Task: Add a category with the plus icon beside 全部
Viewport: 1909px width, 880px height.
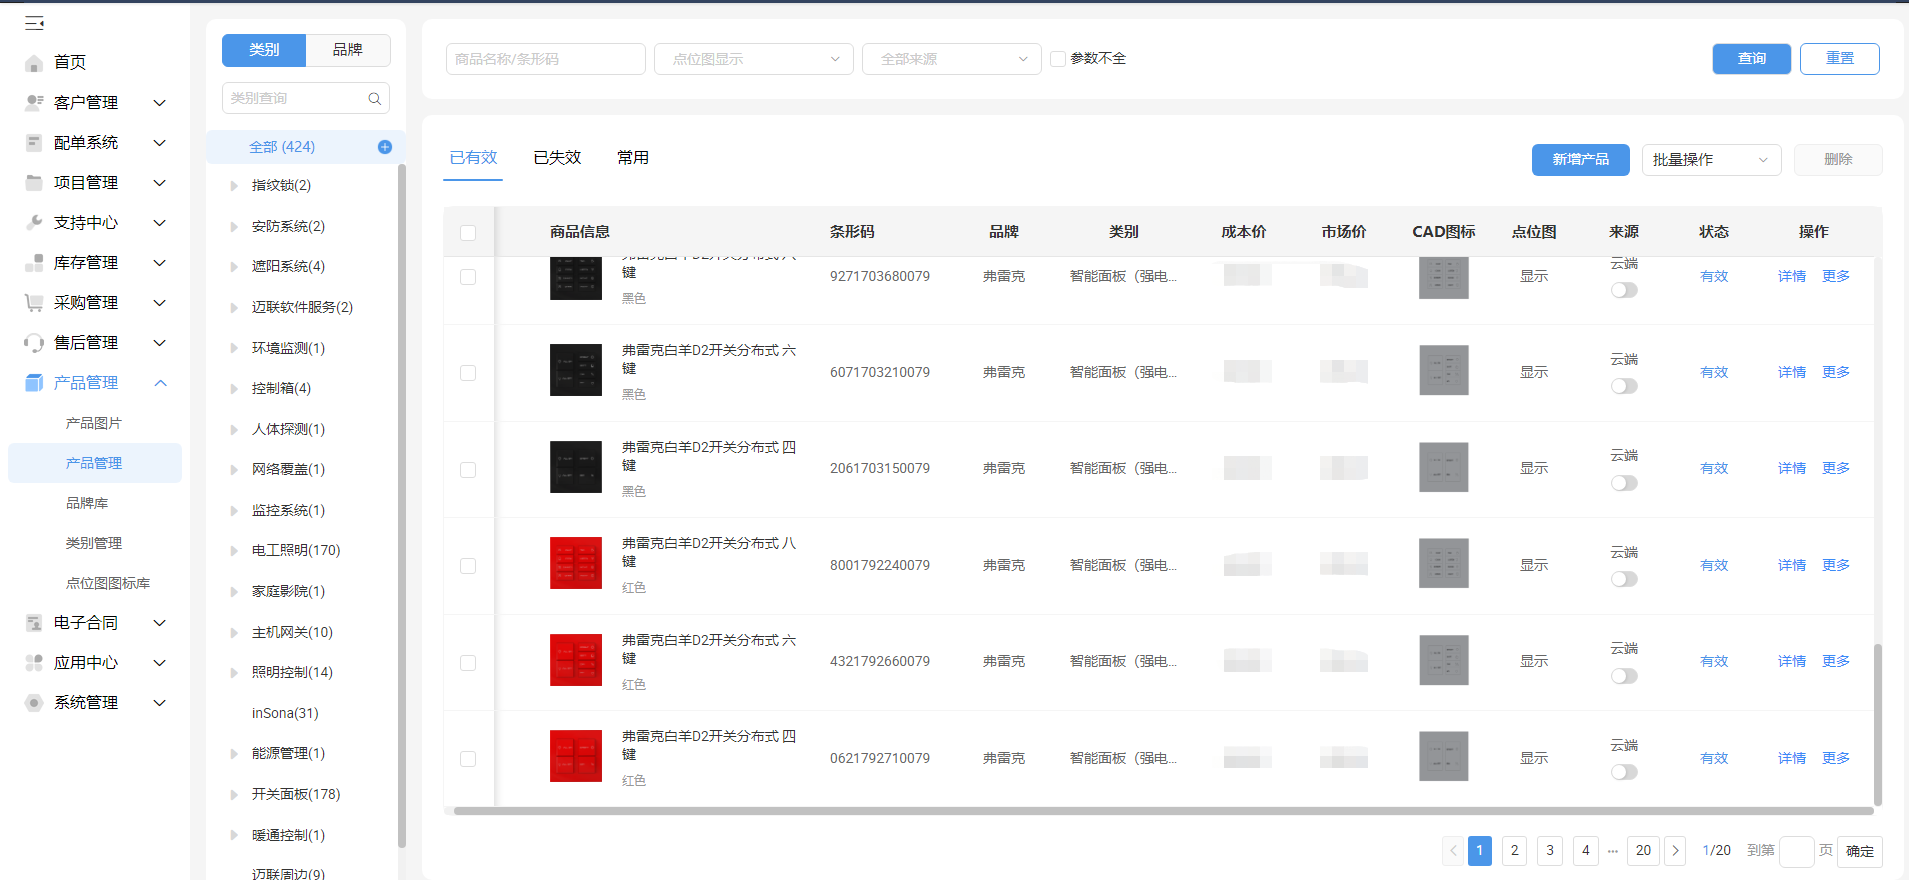Action: 385,147
